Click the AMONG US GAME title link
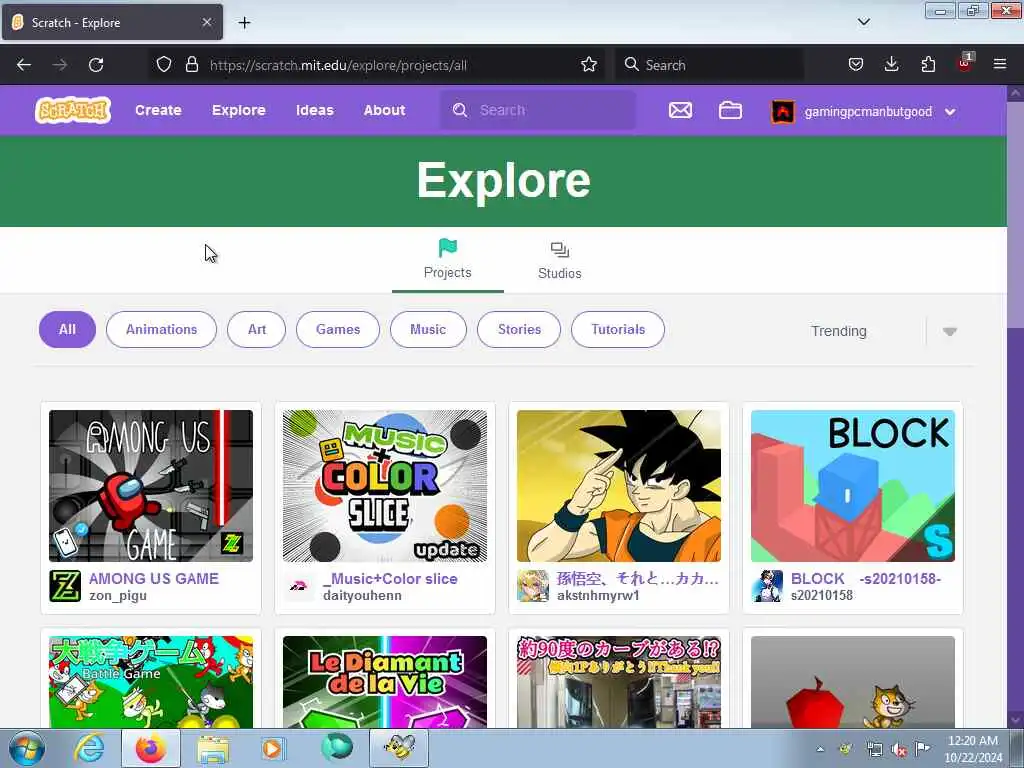1024x768 pixels. pos(153,579)
